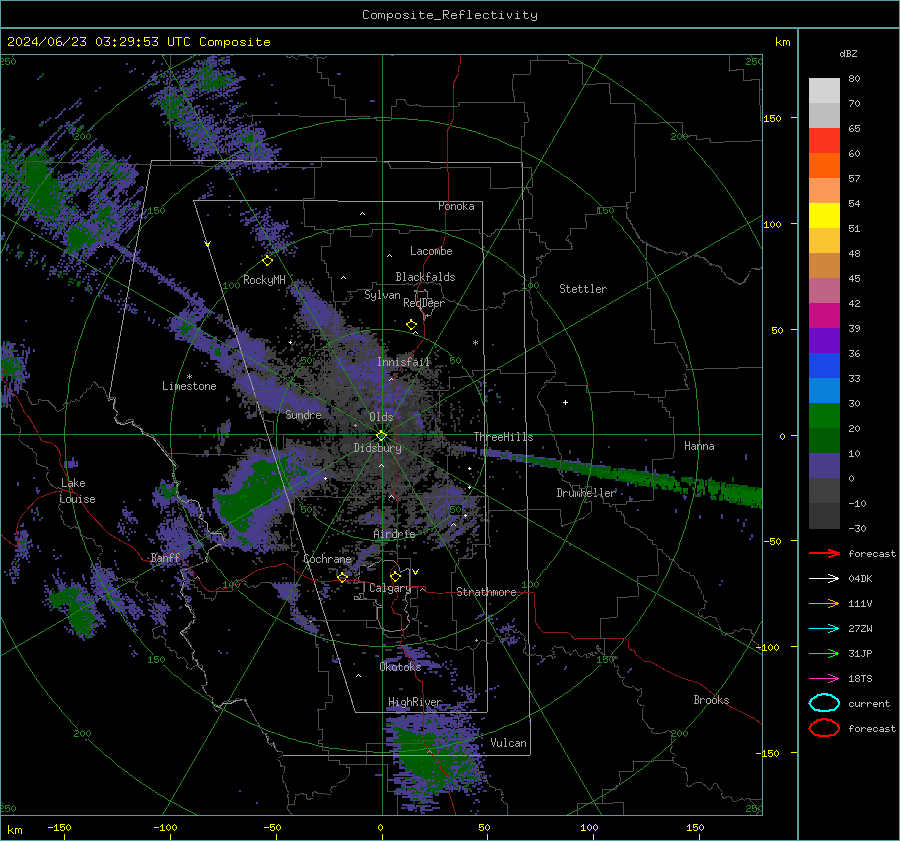Click the yellow diamond marker below Cochrane
Image resolution: width=900 pixels, height=841 pixels.
click(x=343, y=577)
